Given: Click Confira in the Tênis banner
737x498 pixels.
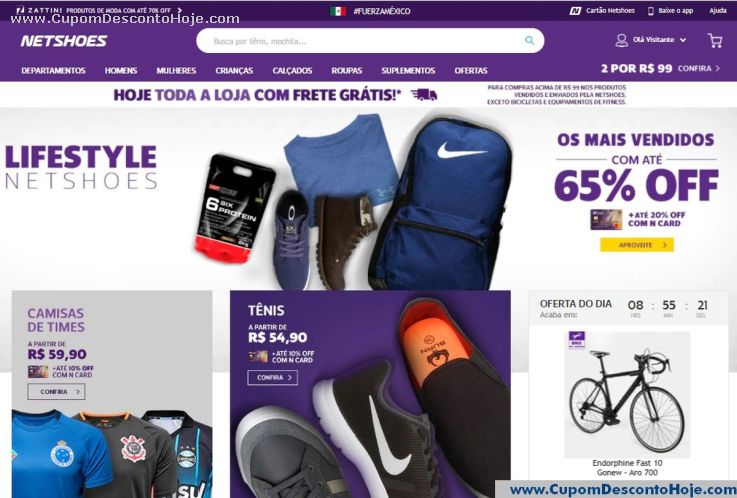Looking at the screenshot, I should point(273,377).
